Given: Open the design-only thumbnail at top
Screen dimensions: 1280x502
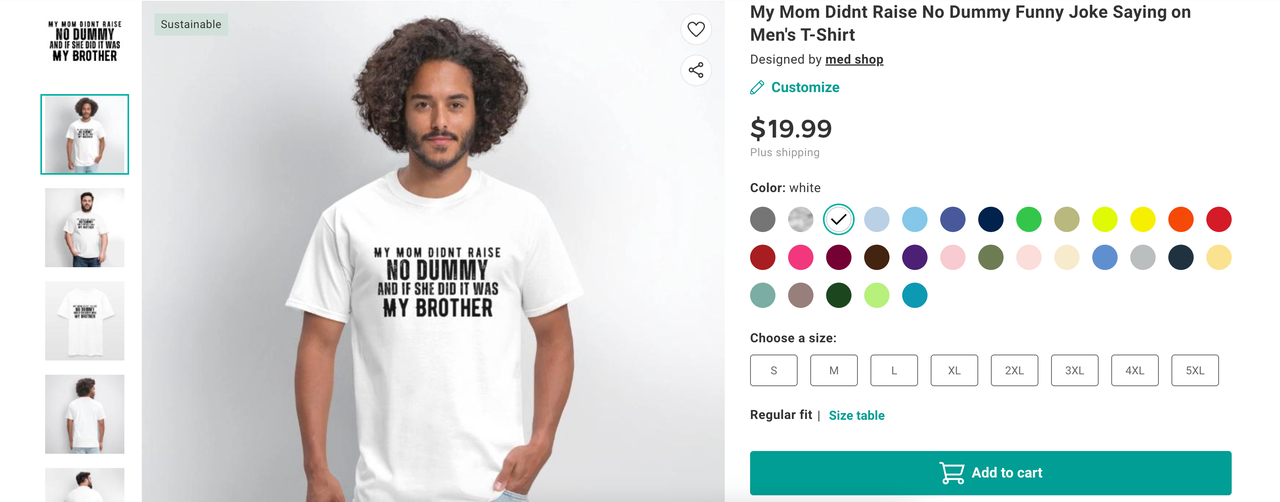Looking at the screenshot, I should pos(85,41).
